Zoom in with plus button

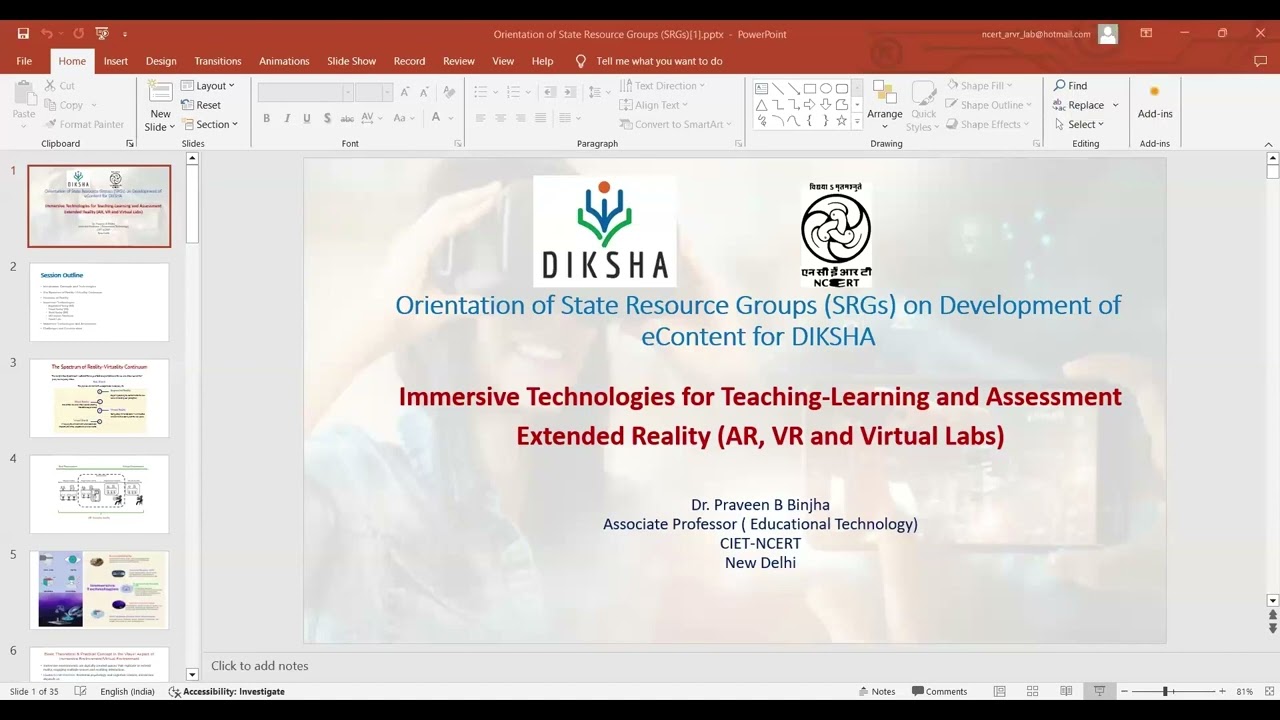pos(1222,691)
